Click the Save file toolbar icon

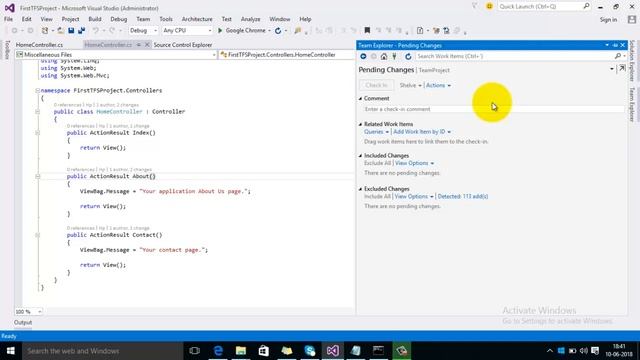point(71,31)
